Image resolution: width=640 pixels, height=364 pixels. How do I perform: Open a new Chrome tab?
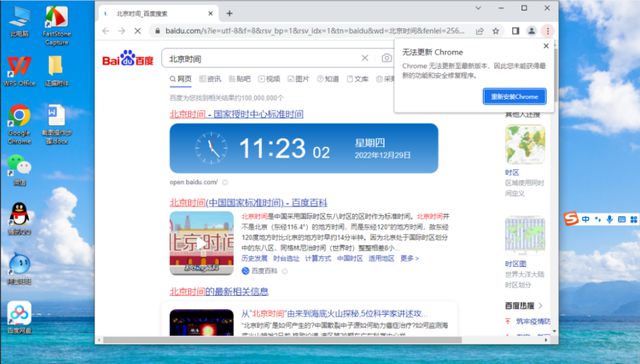(x=229, y=13)
